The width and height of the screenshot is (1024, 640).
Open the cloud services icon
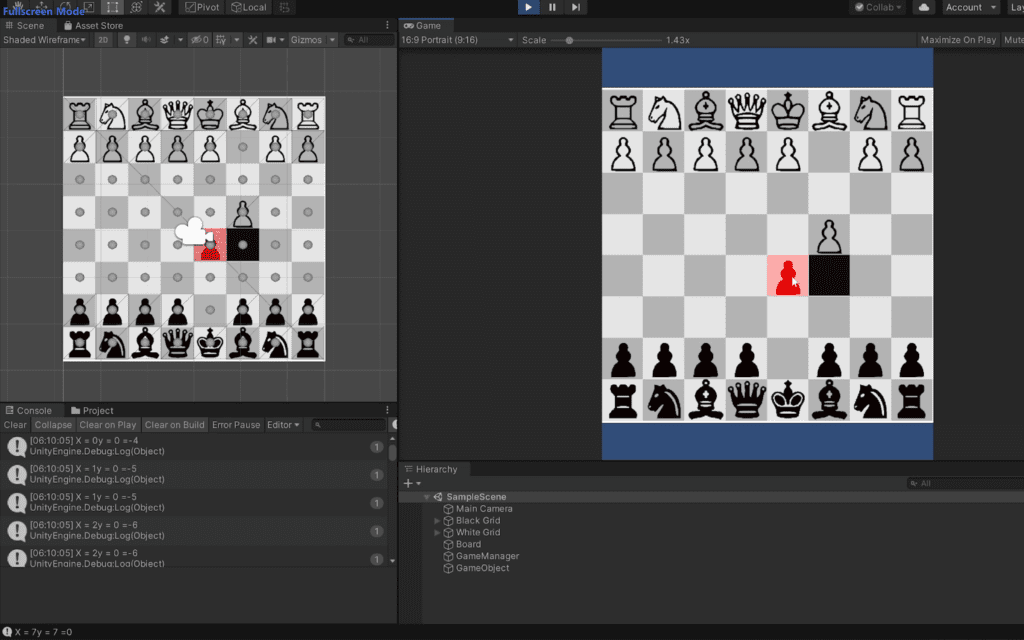(923, 7)
